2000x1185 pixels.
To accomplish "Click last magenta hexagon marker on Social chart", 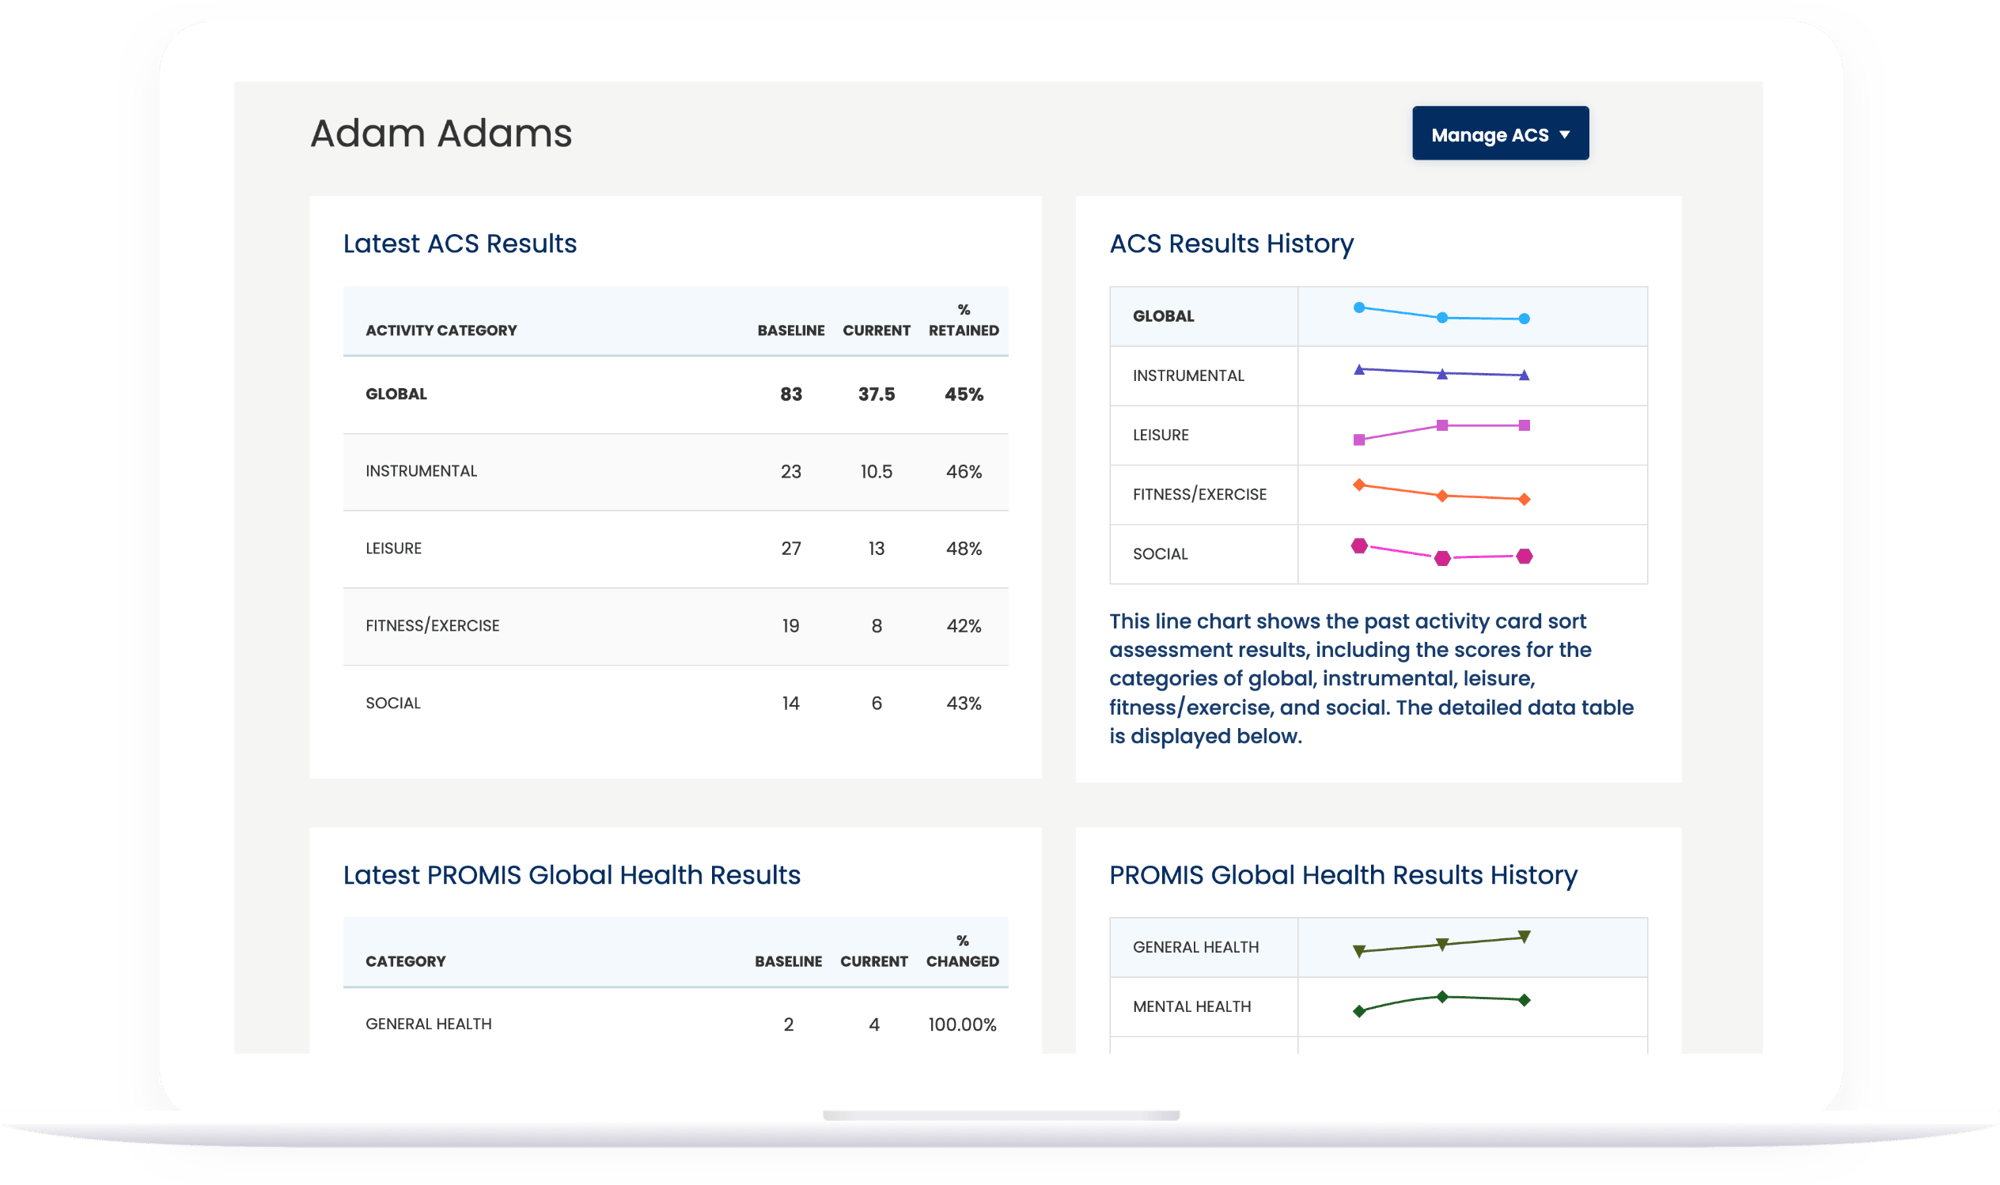I will 1524,556.
